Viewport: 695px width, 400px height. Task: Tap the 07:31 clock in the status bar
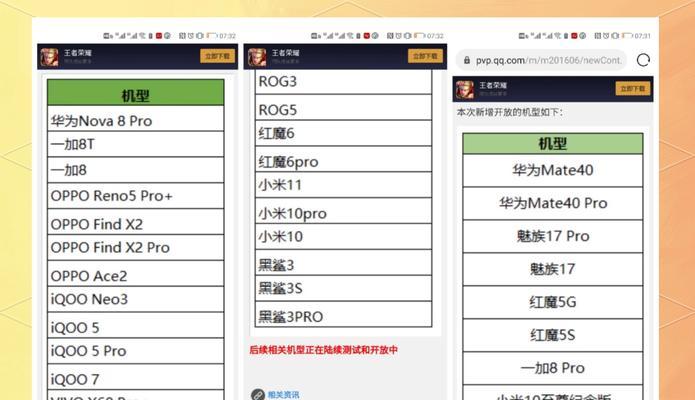click(x=642, y=35)
